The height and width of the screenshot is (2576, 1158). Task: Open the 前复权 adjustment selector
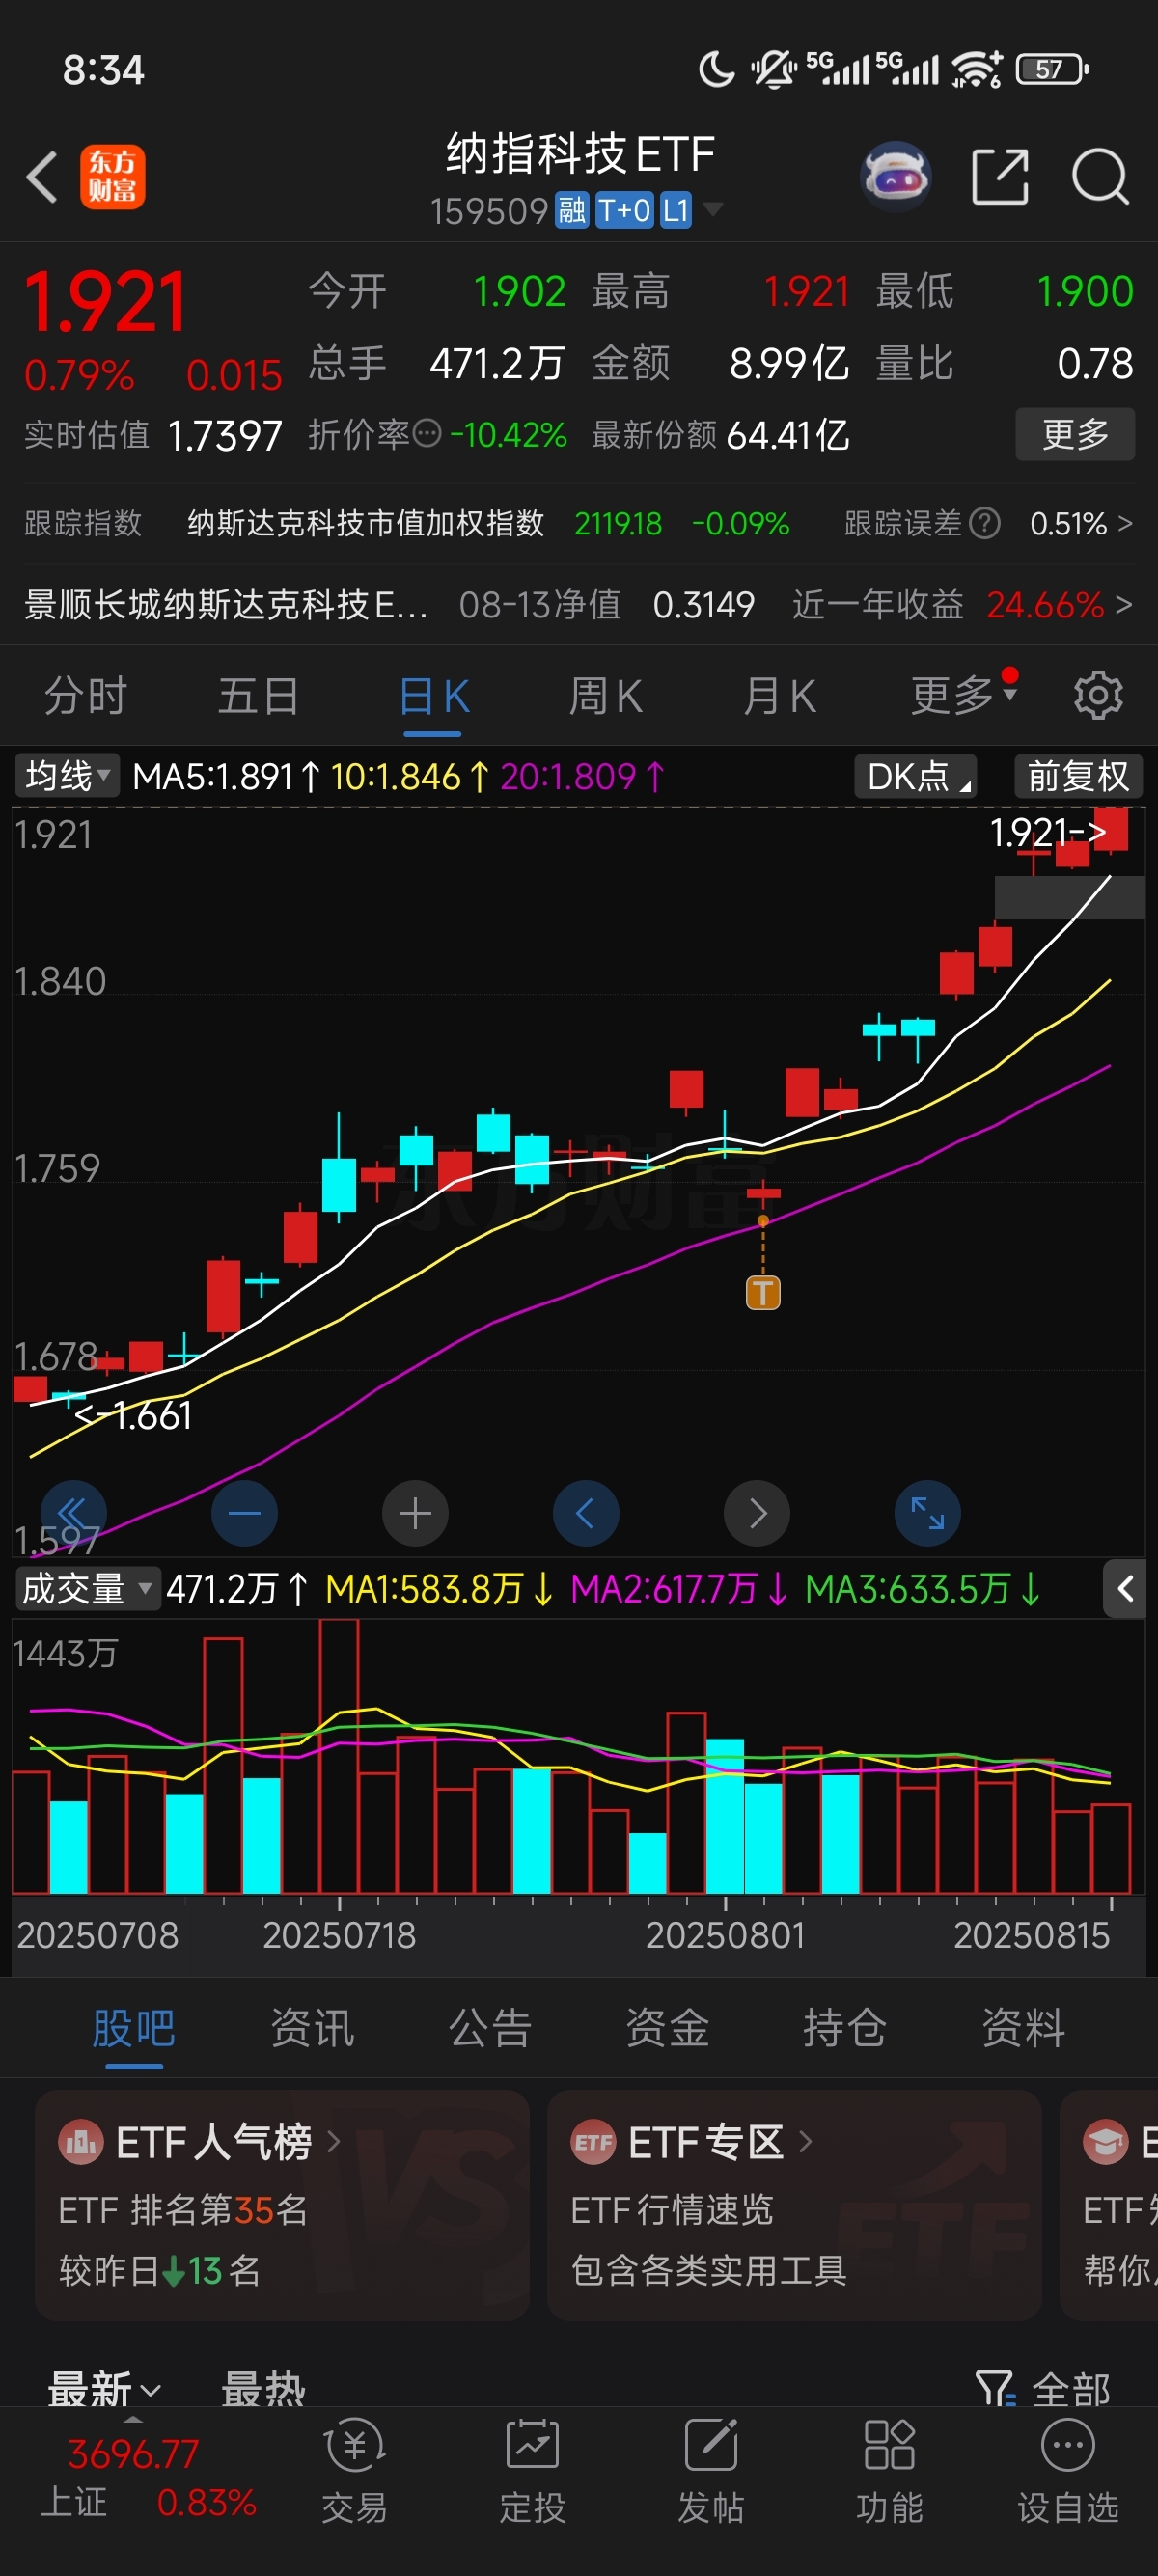tap(1078, 776)
